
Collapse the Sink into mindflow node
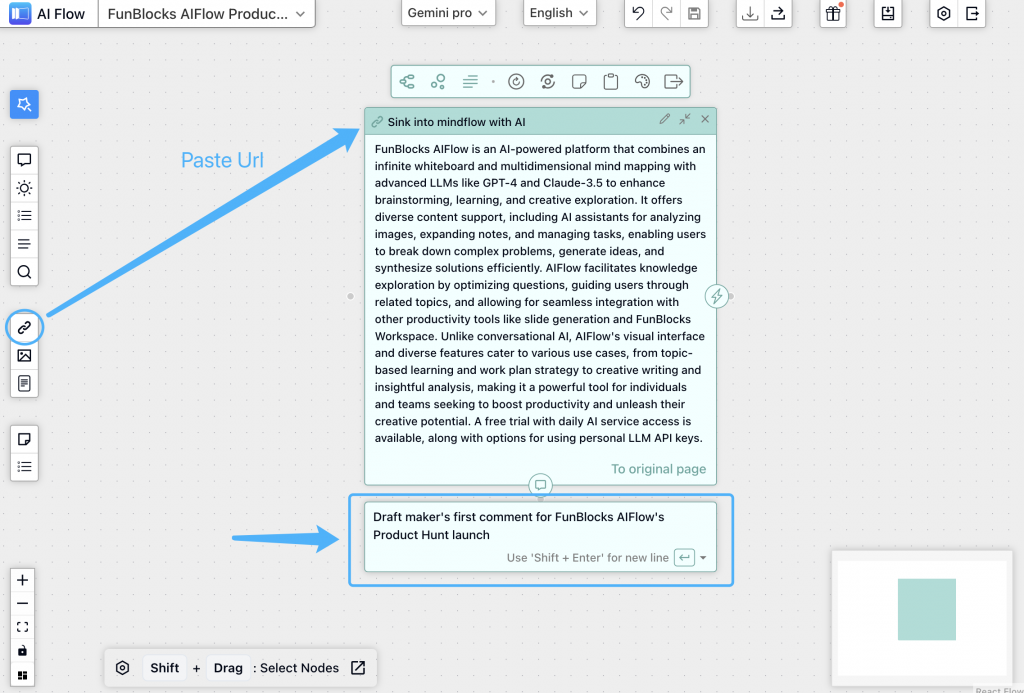click(x=684, y=120)
